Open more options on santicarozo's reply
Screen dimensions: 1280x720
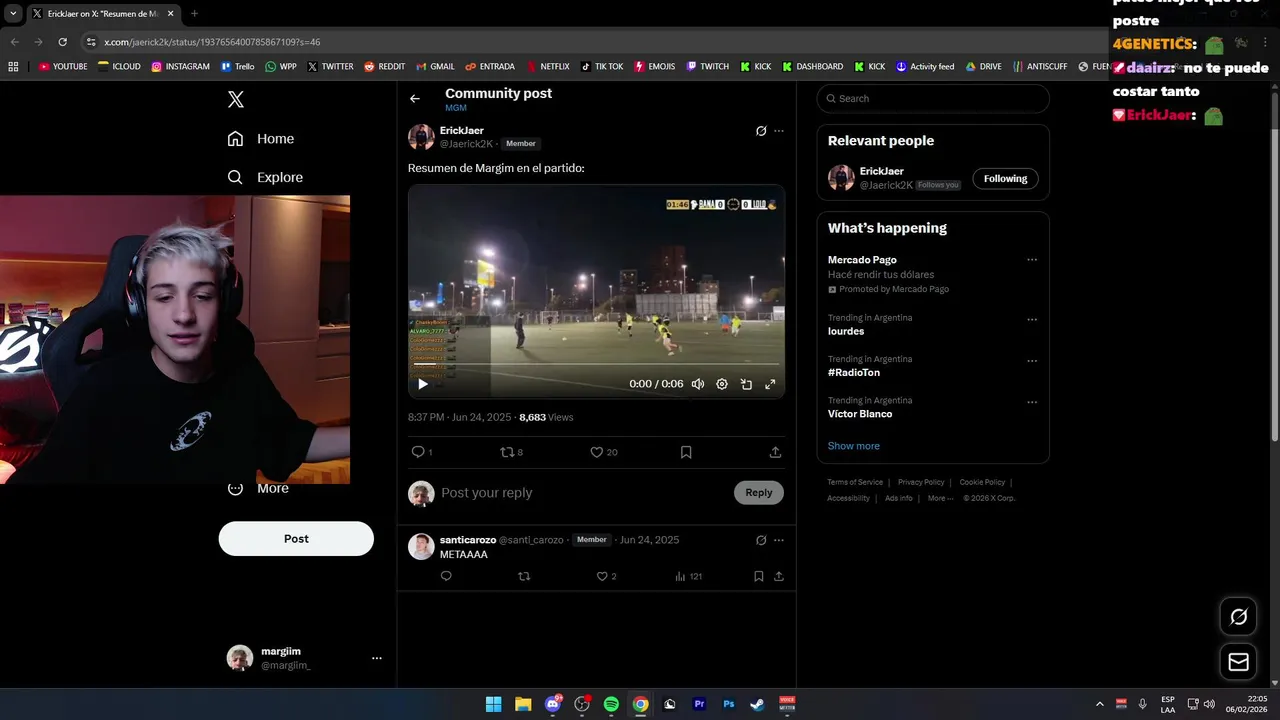click(x=779, y=540)
